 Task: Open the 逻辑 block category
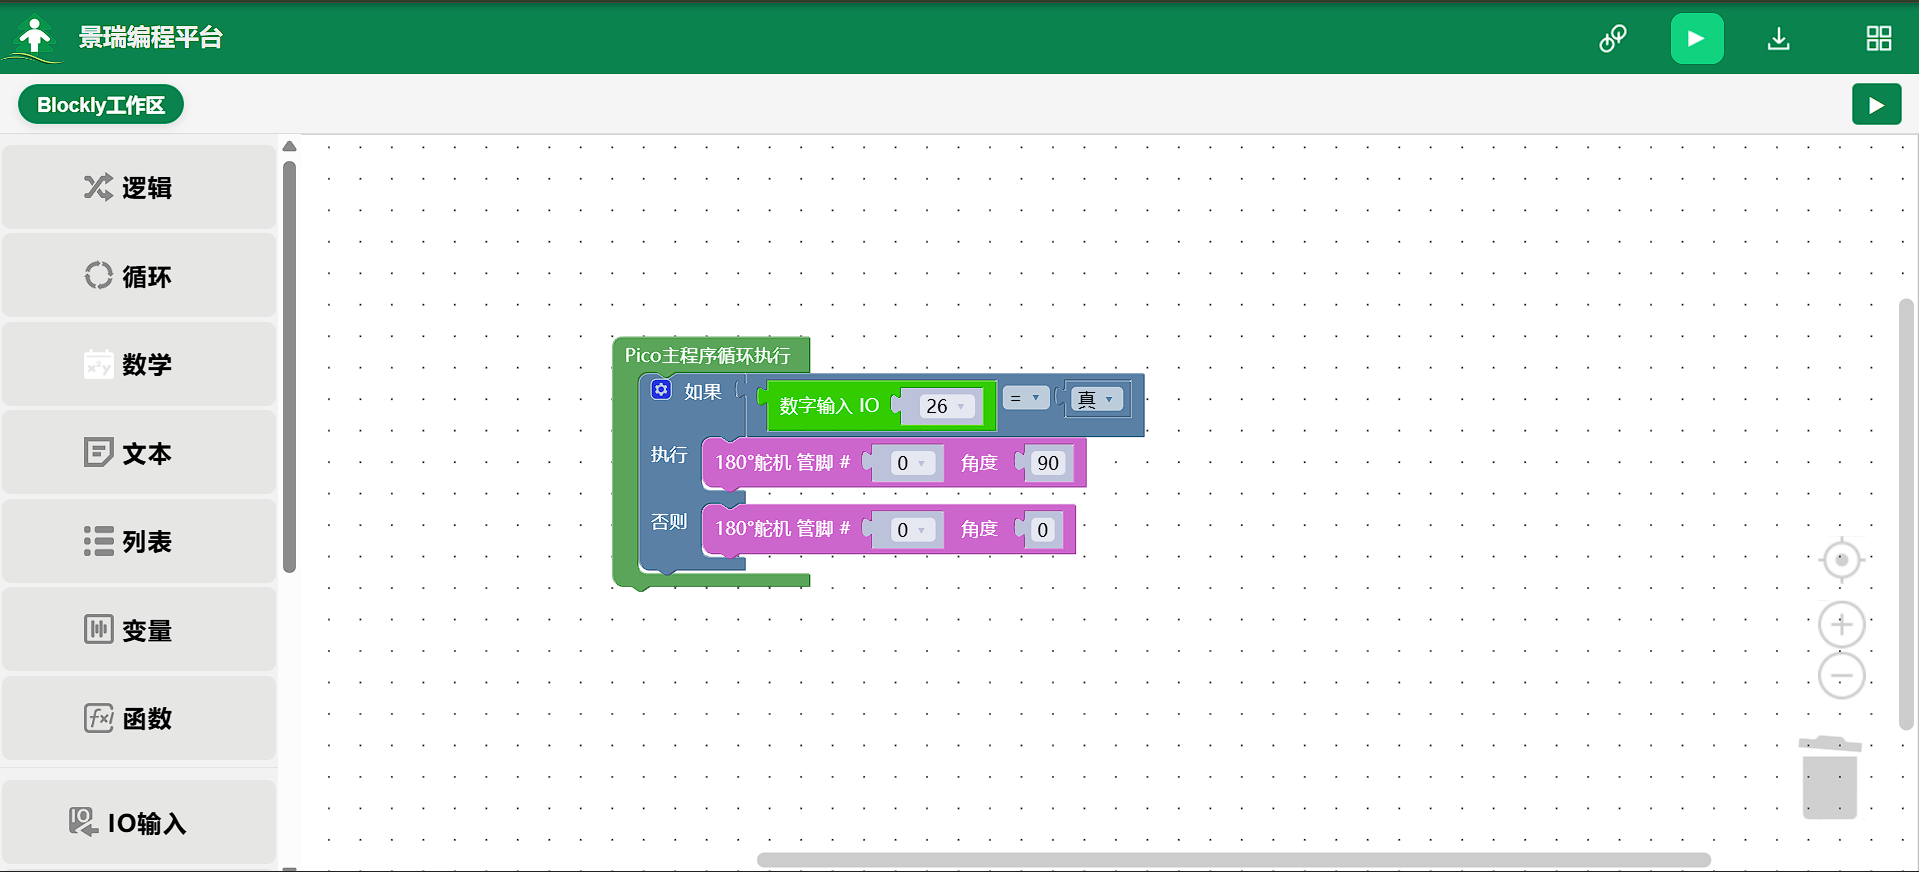point(139,187)
